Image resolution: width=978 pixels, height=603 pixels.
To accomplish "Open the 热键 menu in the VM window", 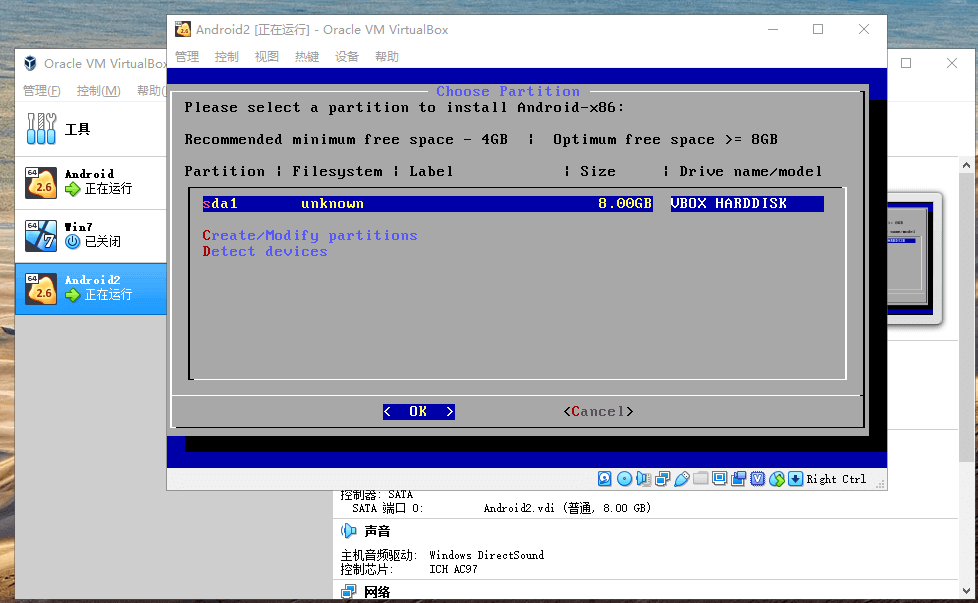I will [x=306, y=57].
